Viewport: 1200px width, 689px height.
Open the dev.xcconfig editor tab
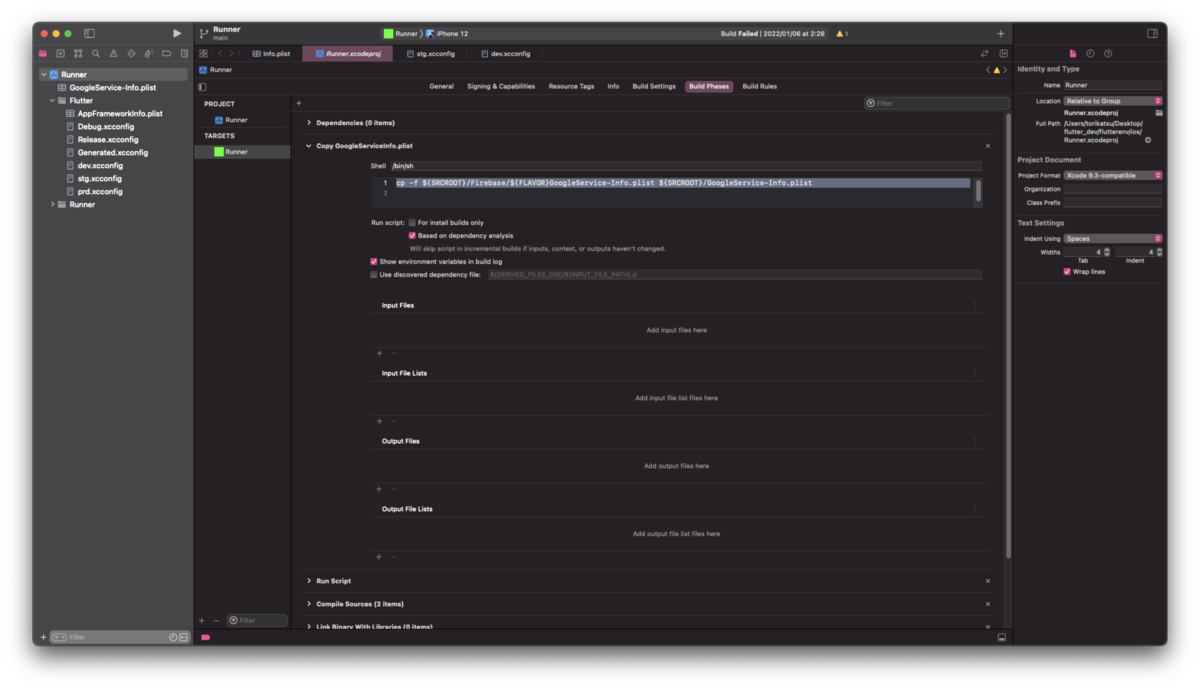(x=505, y=54)
